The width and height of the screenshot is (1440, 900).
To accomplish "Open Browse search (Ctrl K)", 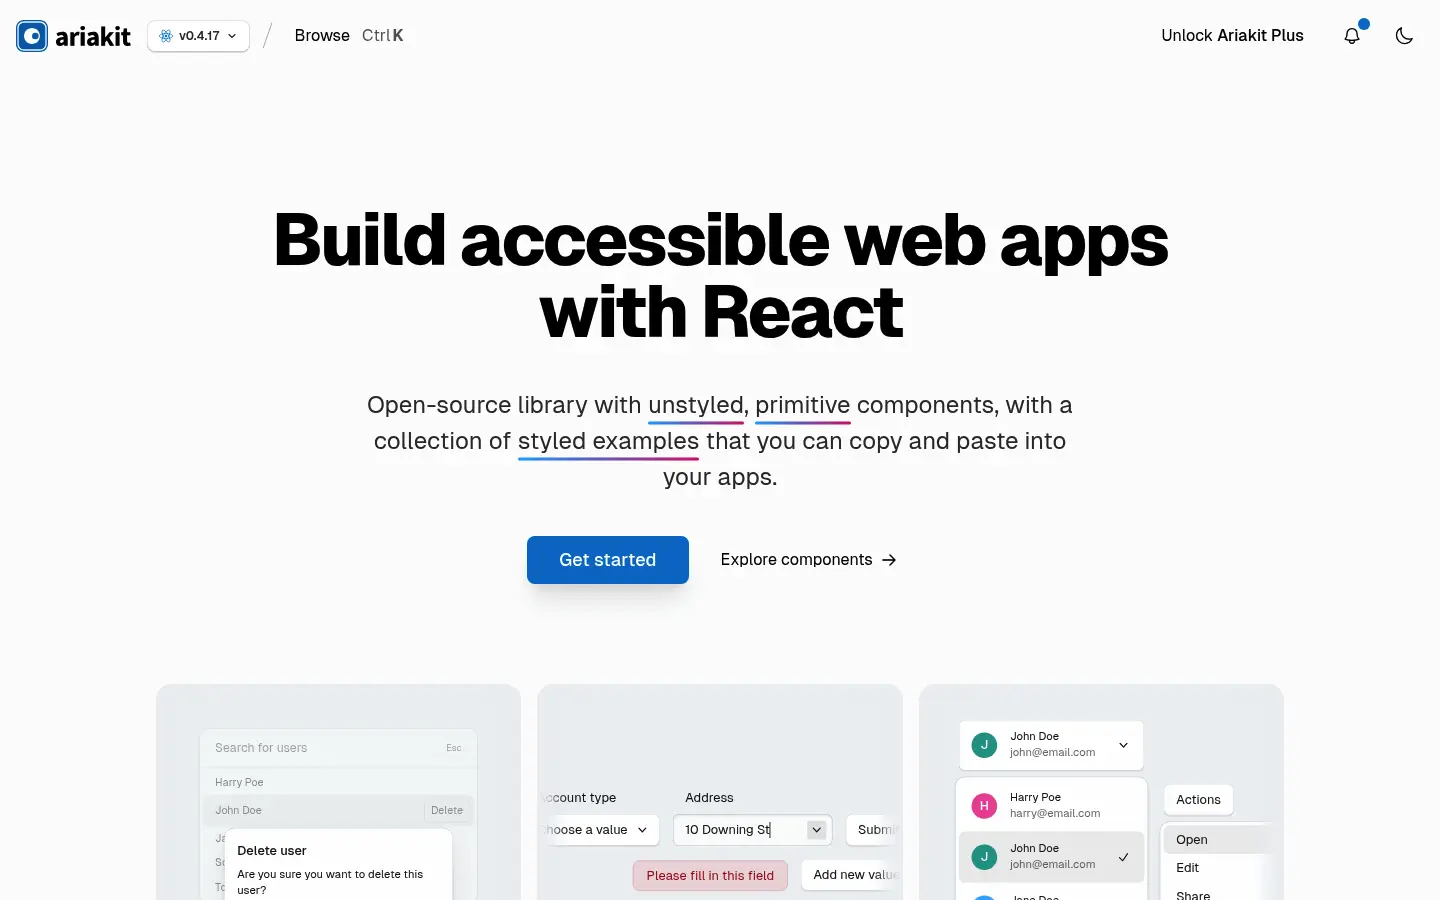I will coord(348,36).
